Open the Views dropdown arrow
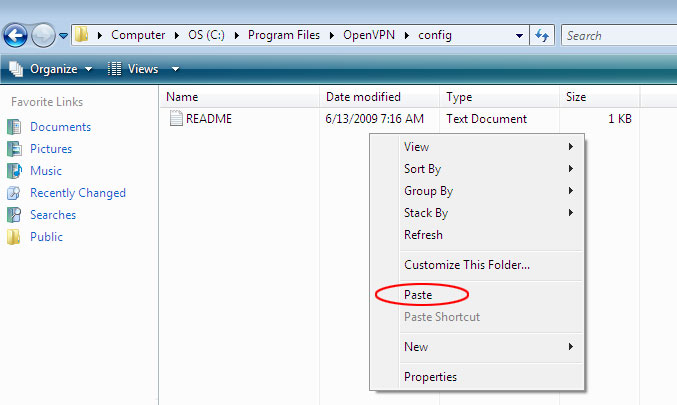677x405 pixels. tap(175, 69)
